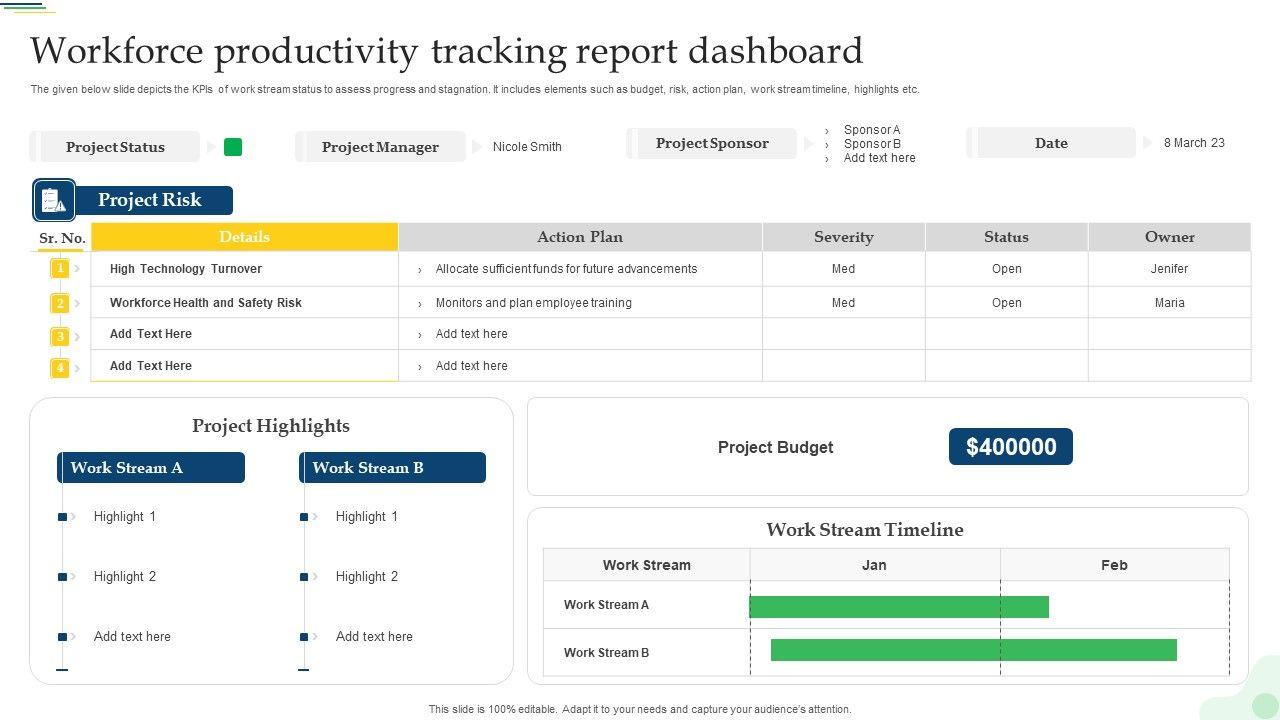The image size is (1280, 720).
Task: Select the slide description paragraph under the title
Action: 475,90
